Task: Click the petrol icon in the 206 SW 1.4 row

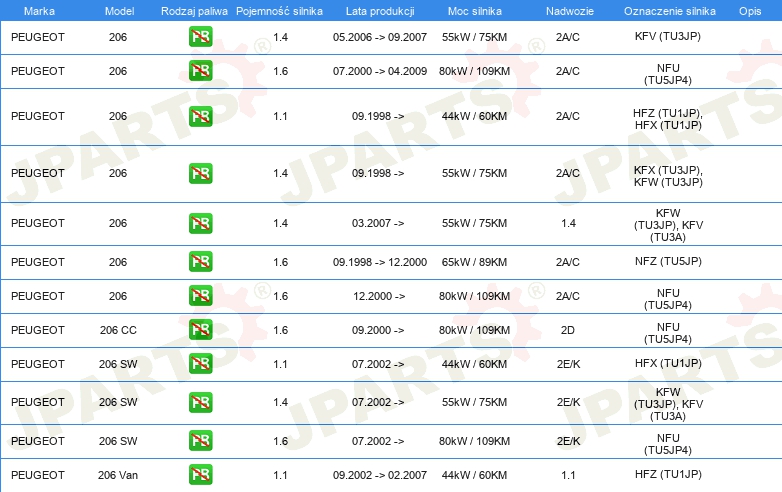Action: tap(200, 402)
